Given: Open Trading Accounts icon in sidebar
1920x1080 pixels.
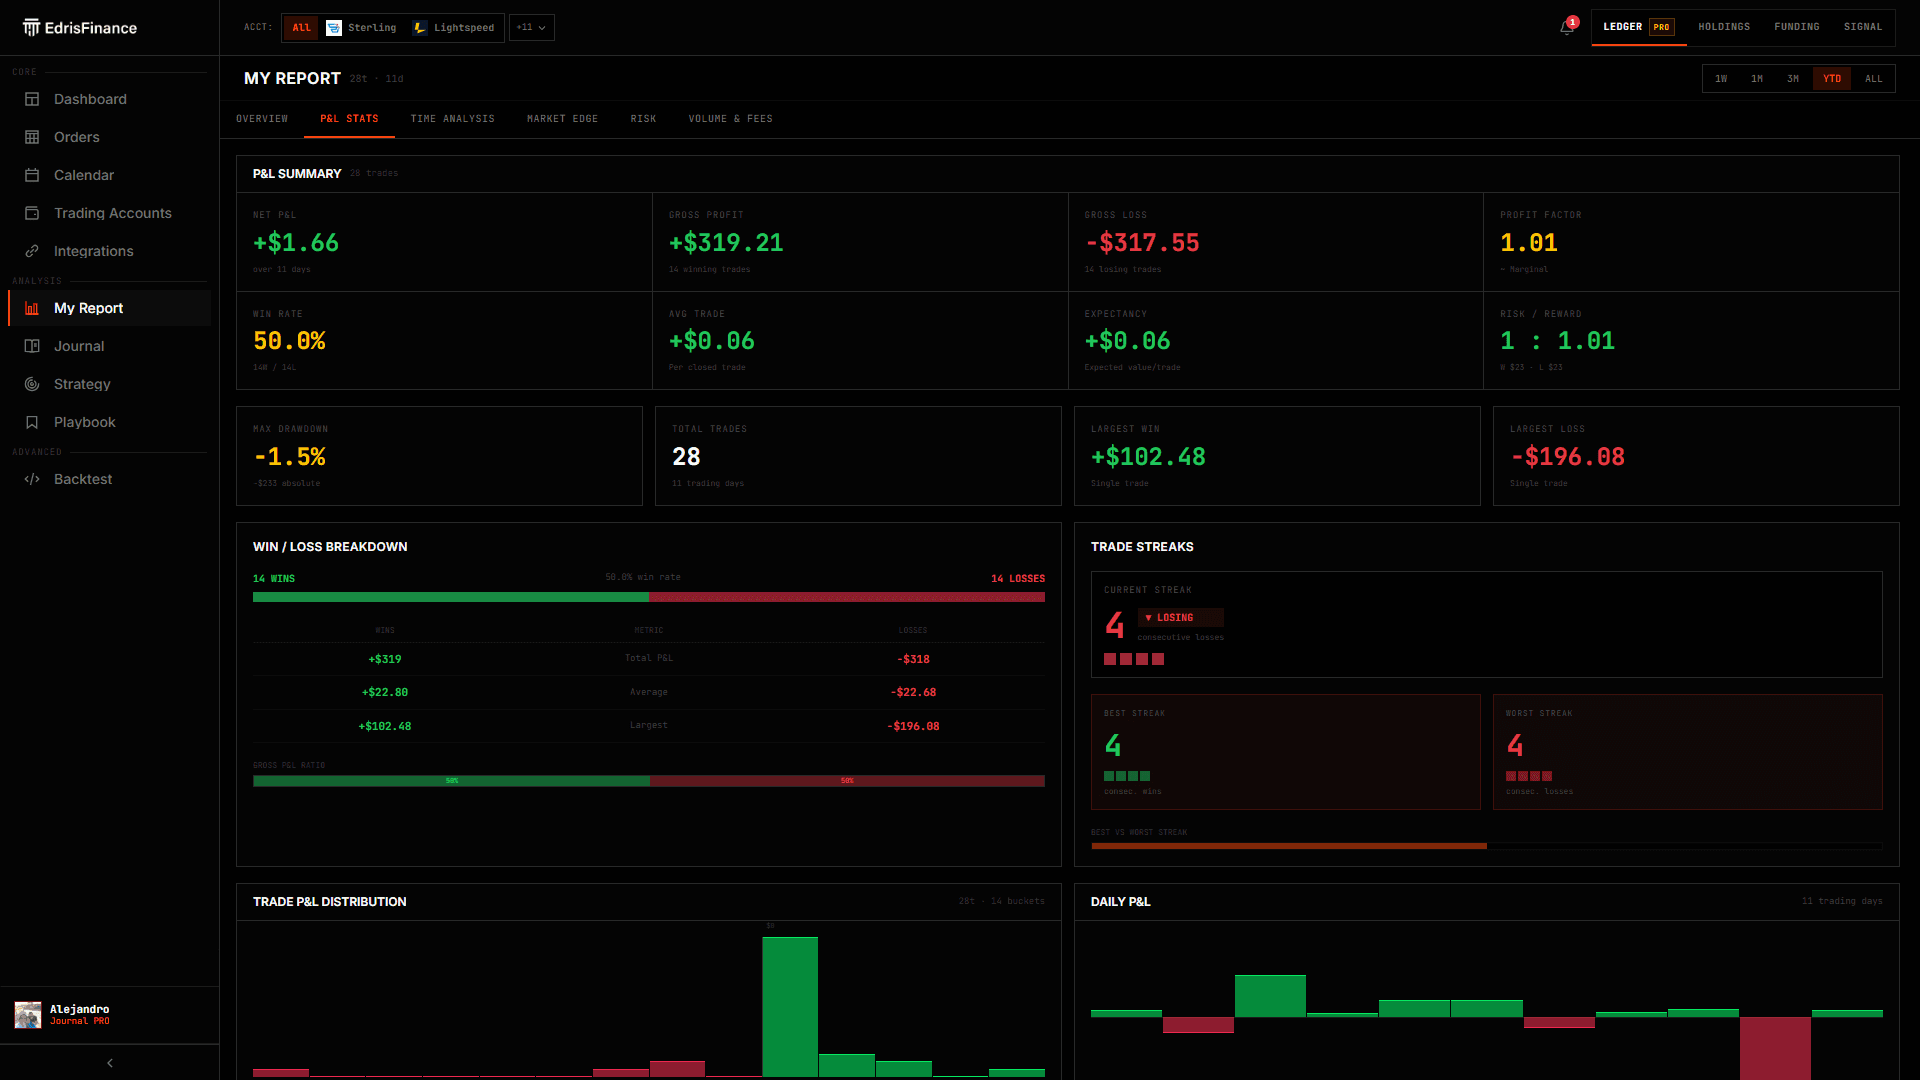Looking at the screenshot, I should [x=32, y=213].
